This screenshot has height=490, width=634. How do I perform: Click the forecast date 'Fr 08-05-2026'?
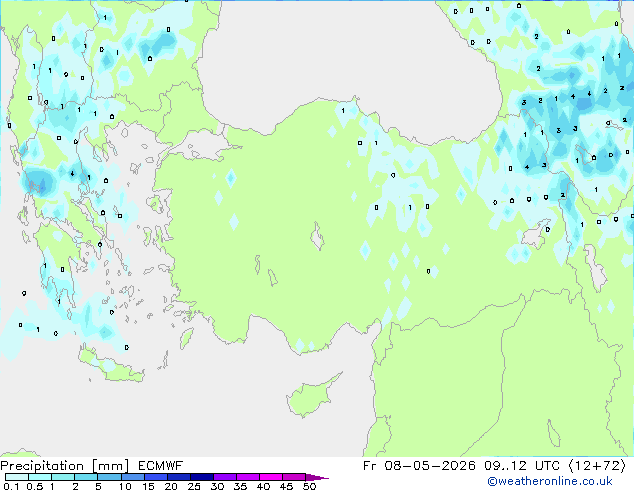[419, 466]
